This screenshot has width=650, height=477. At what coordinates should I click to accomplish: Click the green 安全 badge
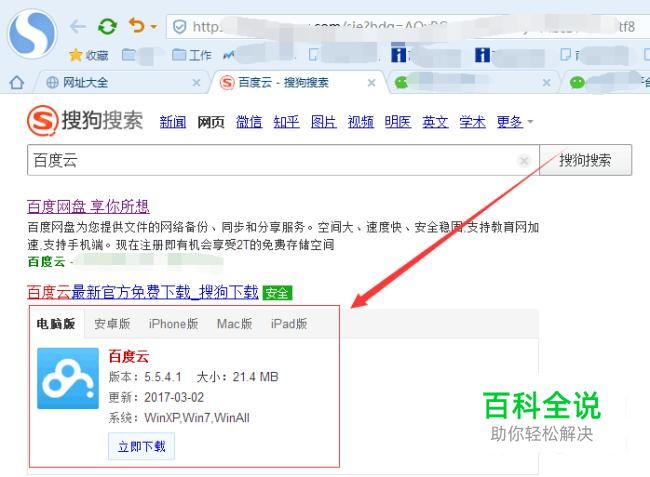277,293
